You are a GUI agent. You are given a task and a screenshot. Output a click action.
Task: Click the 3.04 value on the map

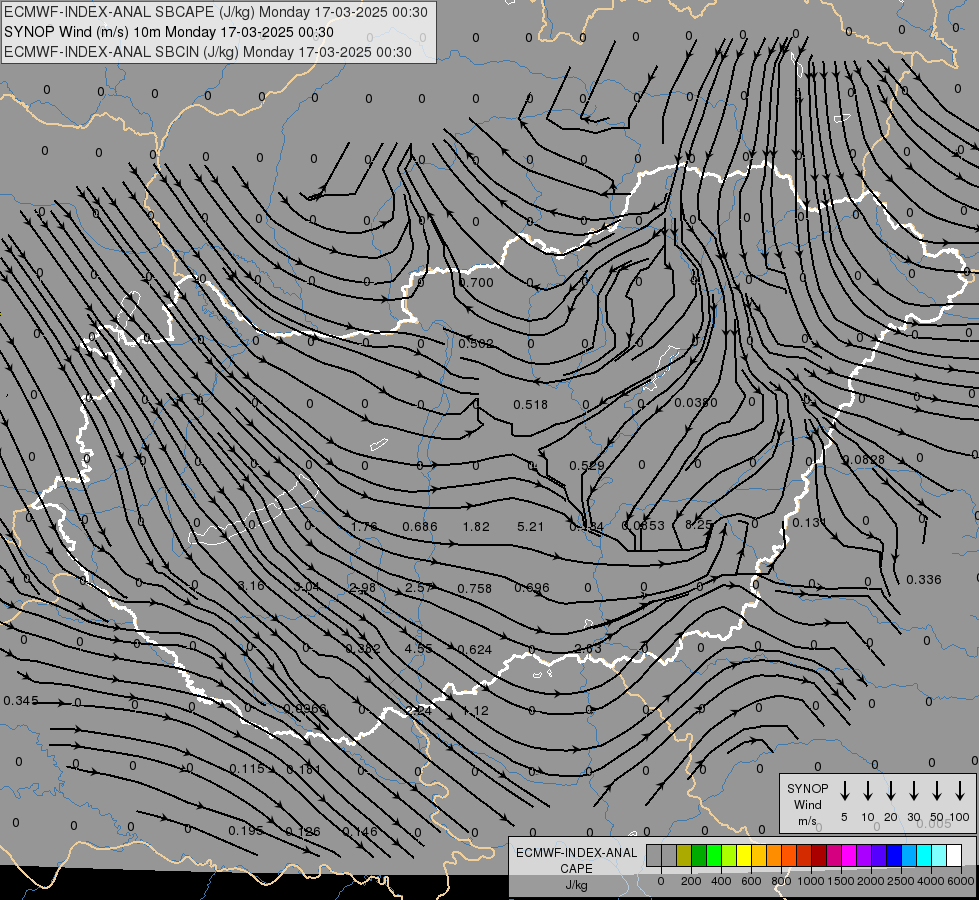[307, 586]
